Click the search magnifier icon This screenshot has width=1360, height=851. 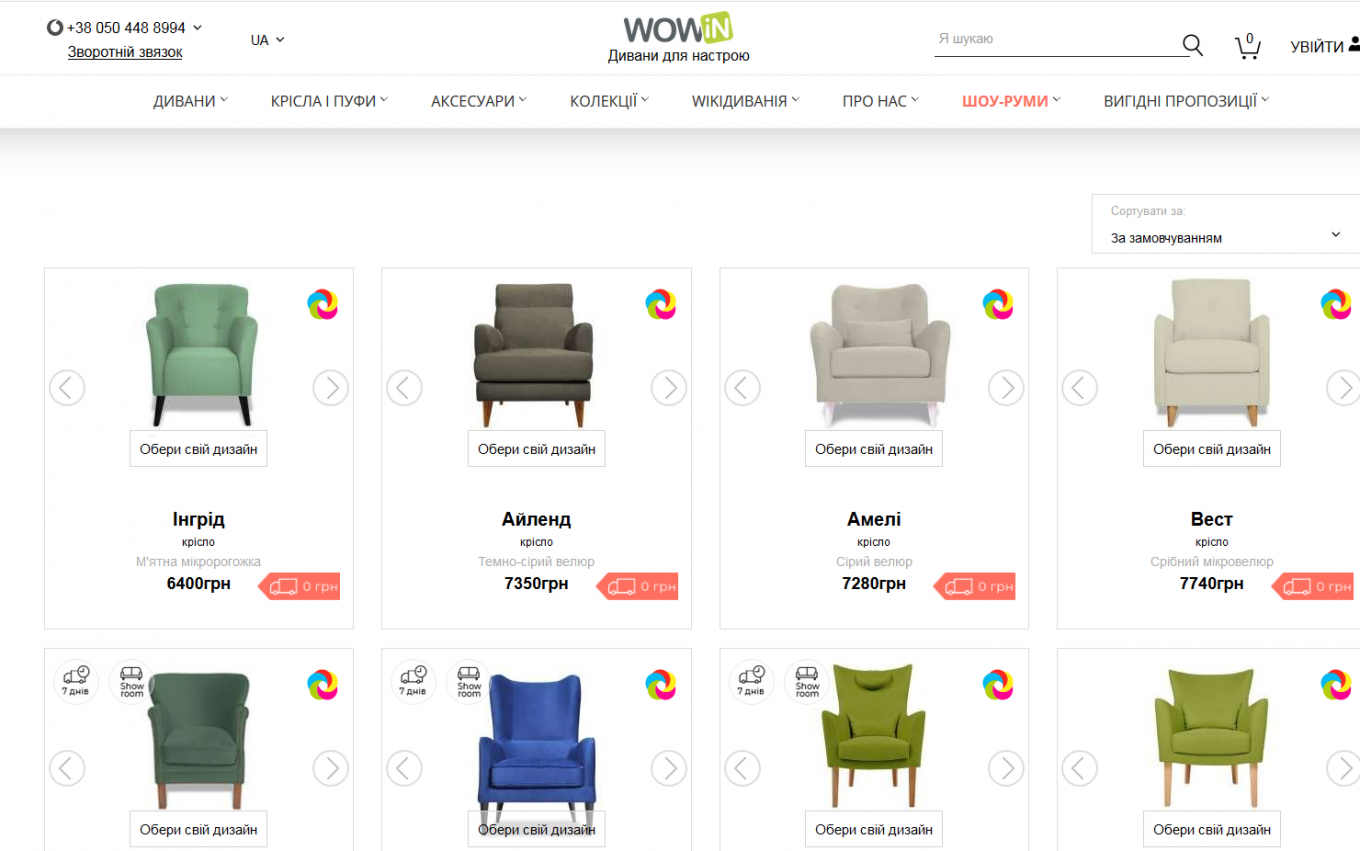(x=1192, y=45)
